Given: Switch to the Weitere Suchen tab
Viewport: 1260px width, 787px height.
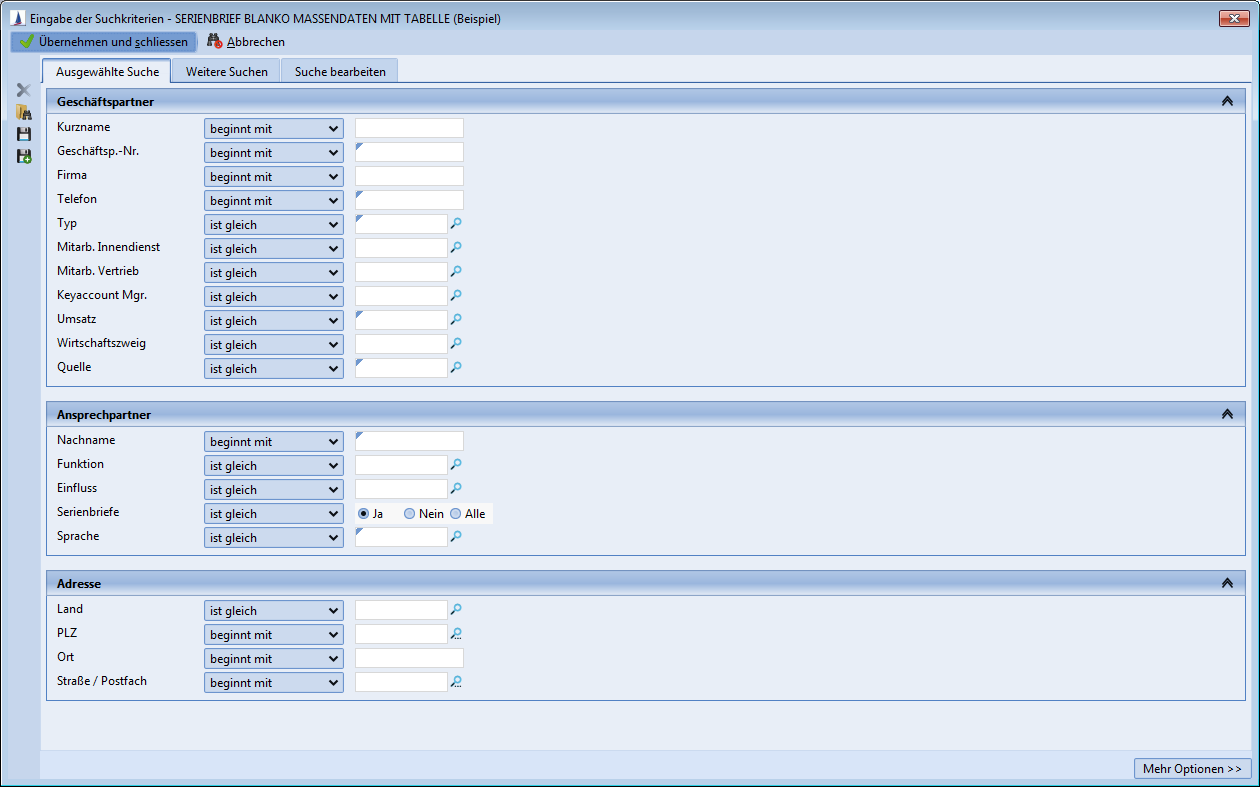Looking at the screenshot, I should (227, 72).
